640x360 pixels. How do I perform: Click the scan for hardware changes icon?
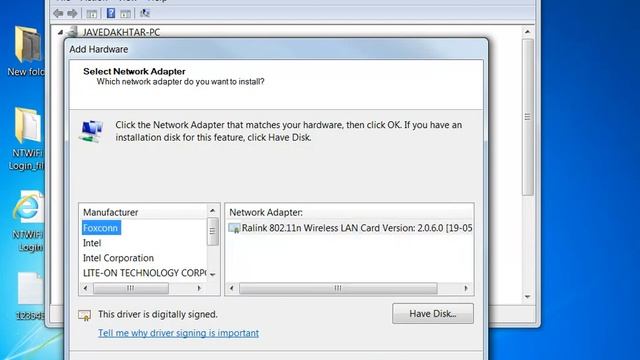[x=144, y=13]
